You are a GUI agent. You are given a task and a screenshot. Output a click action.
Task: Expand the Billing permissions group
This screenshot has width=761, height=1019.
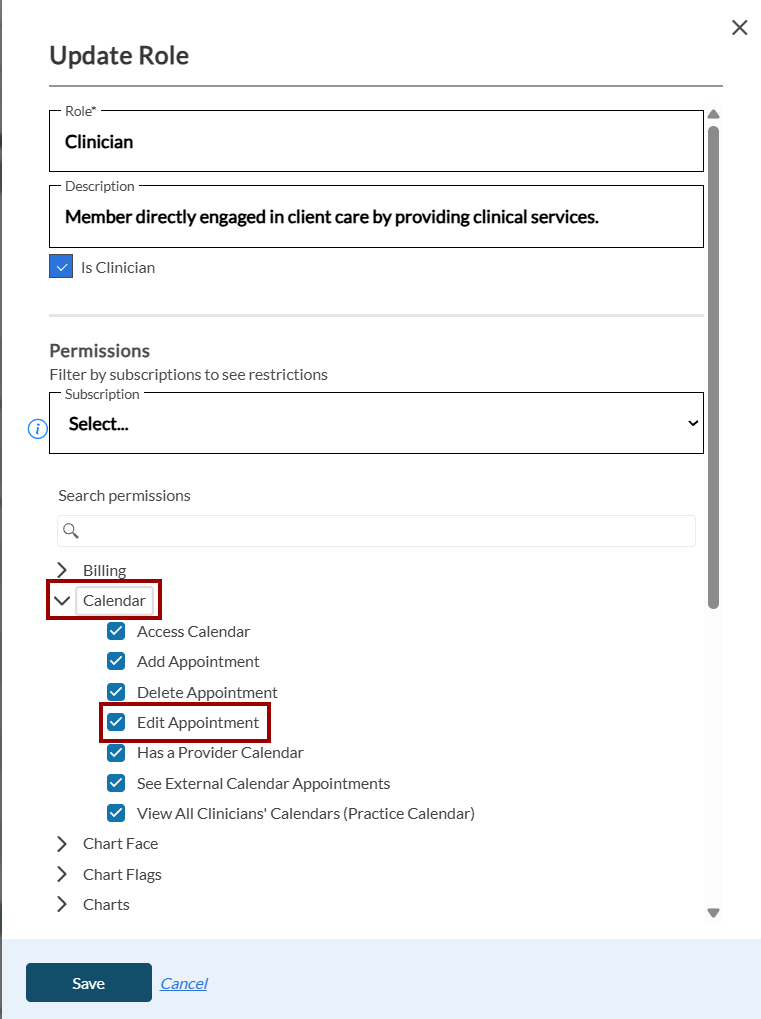pyautogui.click(x=62, y=570)
